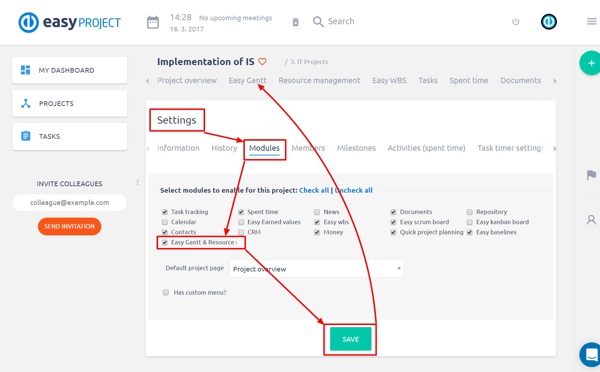The width and height of the screenshot is (600, 372).
Task: Click the Check all link
Action: (314, 190)
